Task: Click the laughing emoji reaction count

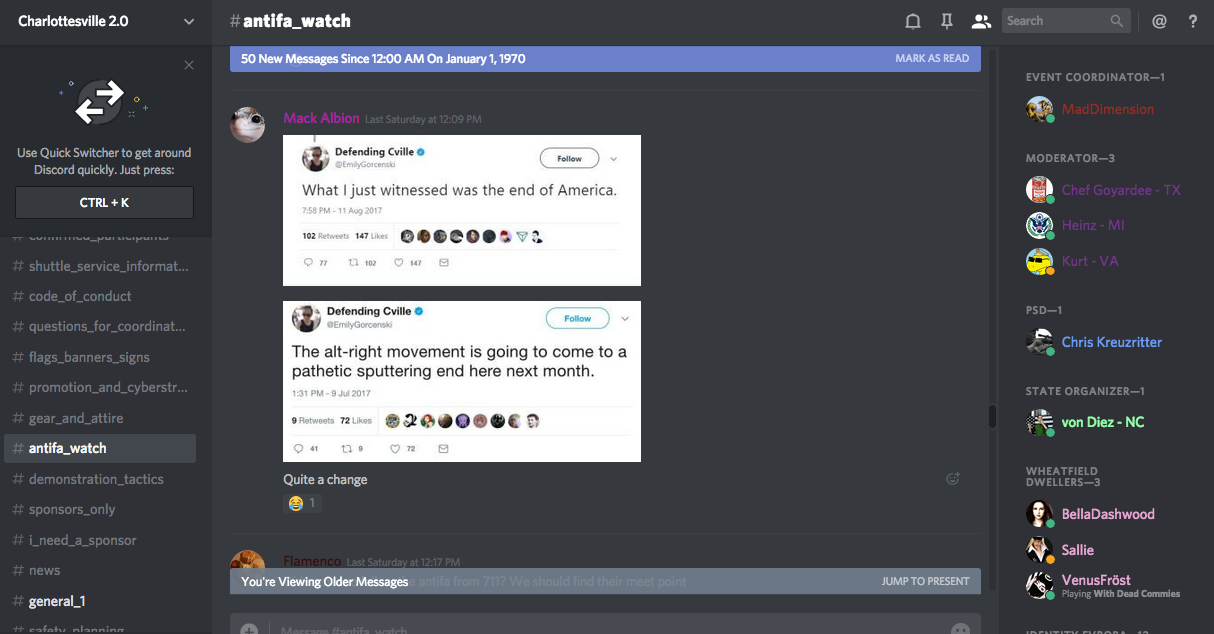Action: 302,503
